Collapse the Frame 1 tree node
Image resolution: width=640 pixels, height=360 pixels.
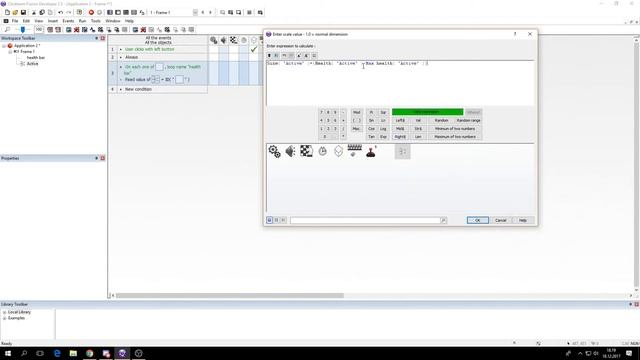[10, 52]
